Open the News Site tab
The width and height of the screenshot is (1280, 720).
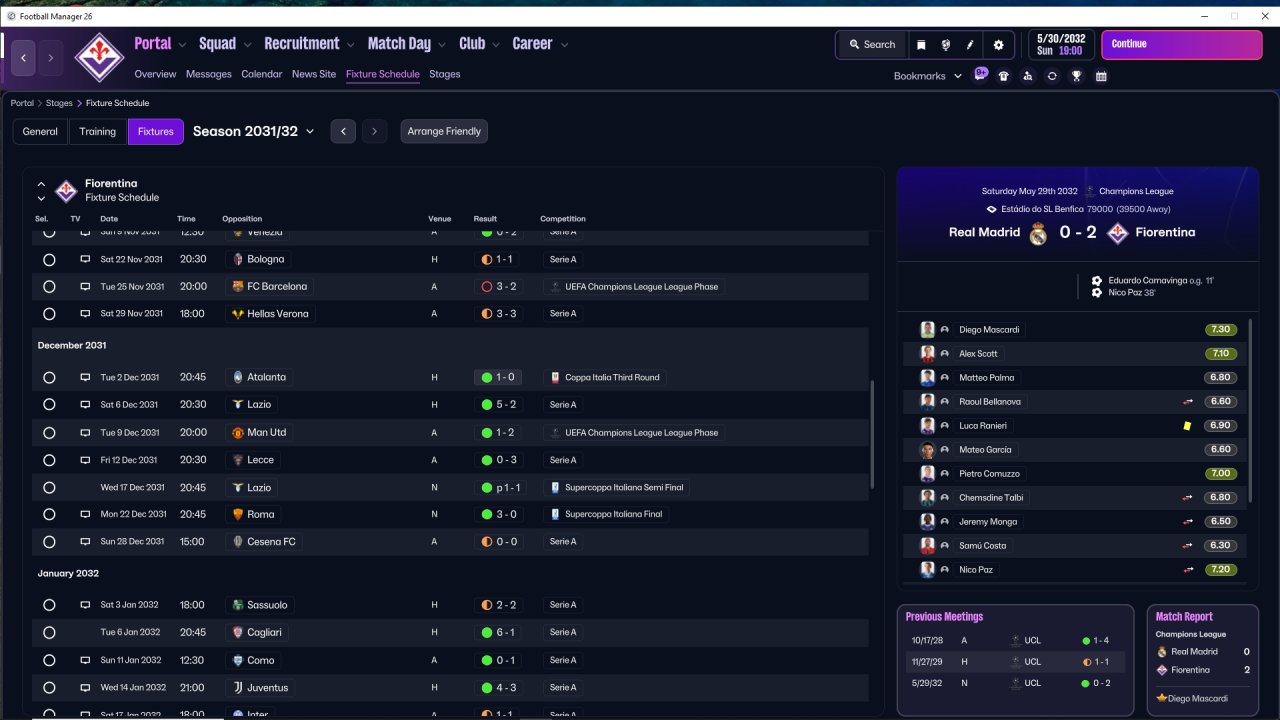tap(314, 74)
